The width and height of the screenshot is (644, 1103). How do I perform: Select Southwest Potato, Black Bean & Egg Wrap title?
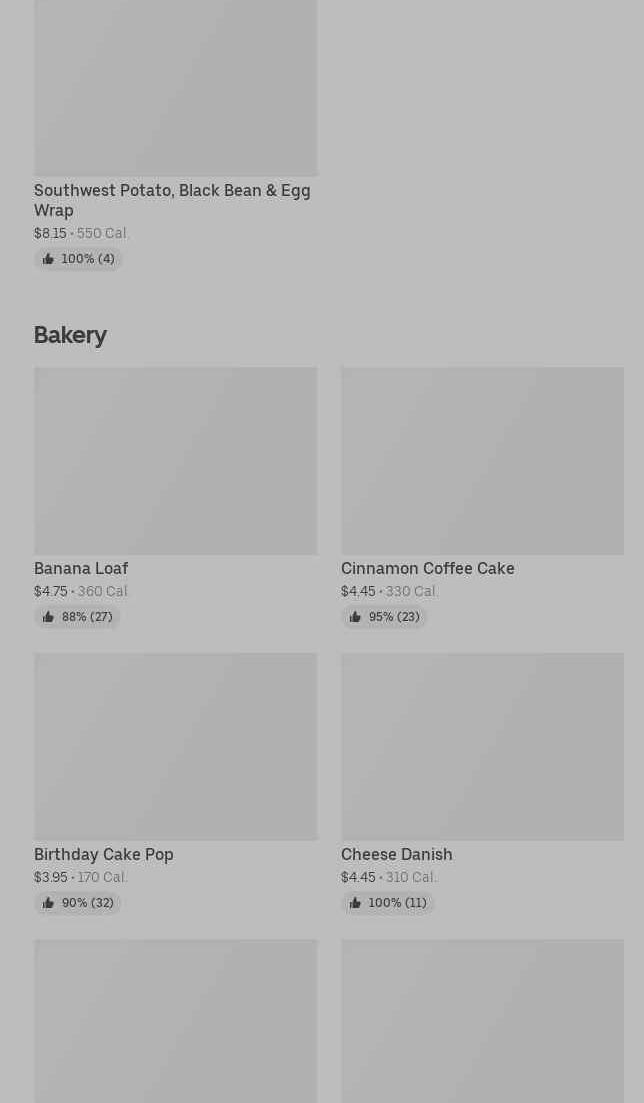tap(172, 200)
